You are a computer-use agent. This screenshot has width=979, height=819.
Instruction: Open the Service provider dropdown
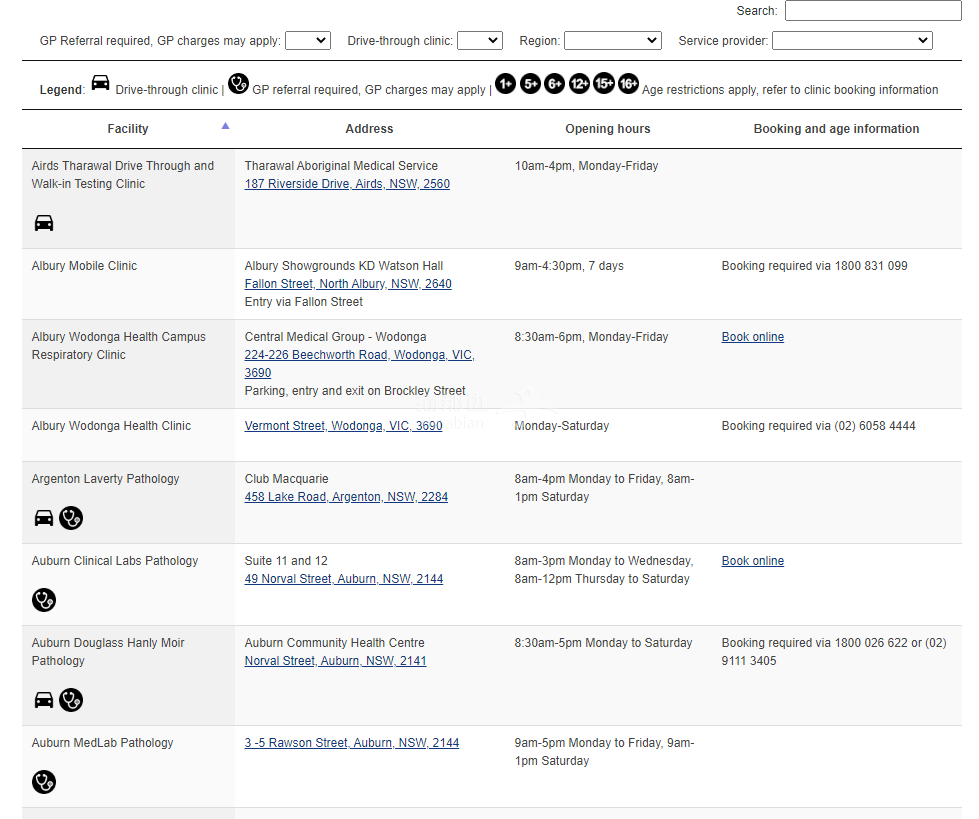point(852,41)
